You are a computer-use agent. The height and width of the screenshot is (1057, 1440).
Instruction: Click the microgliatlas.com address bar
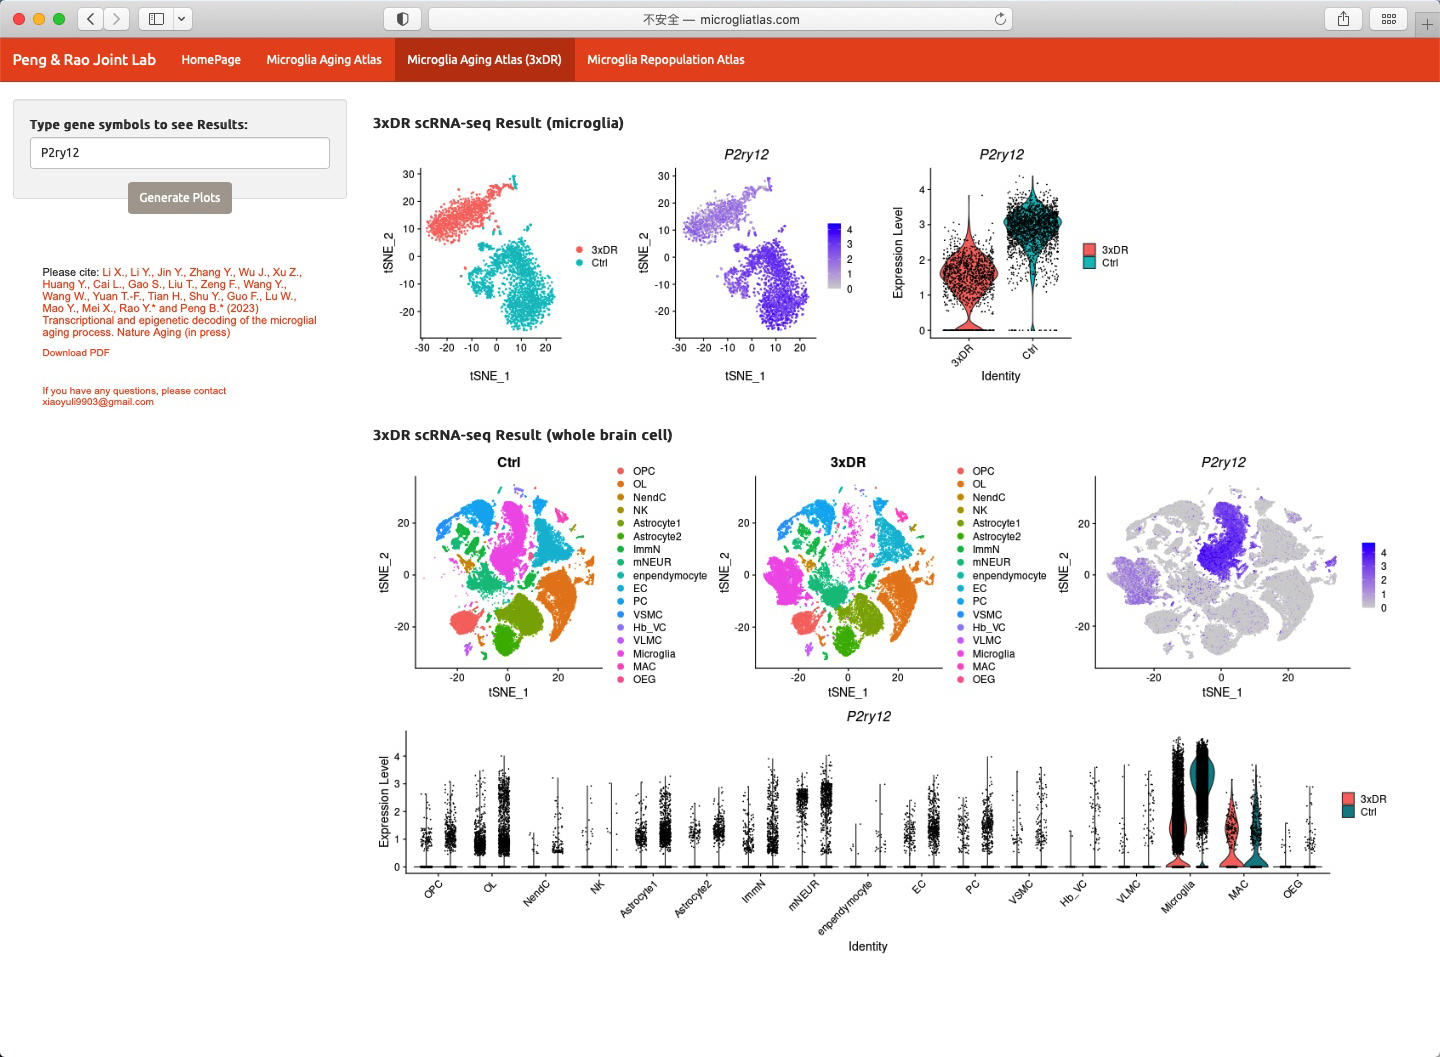click(x=720, y=19)
